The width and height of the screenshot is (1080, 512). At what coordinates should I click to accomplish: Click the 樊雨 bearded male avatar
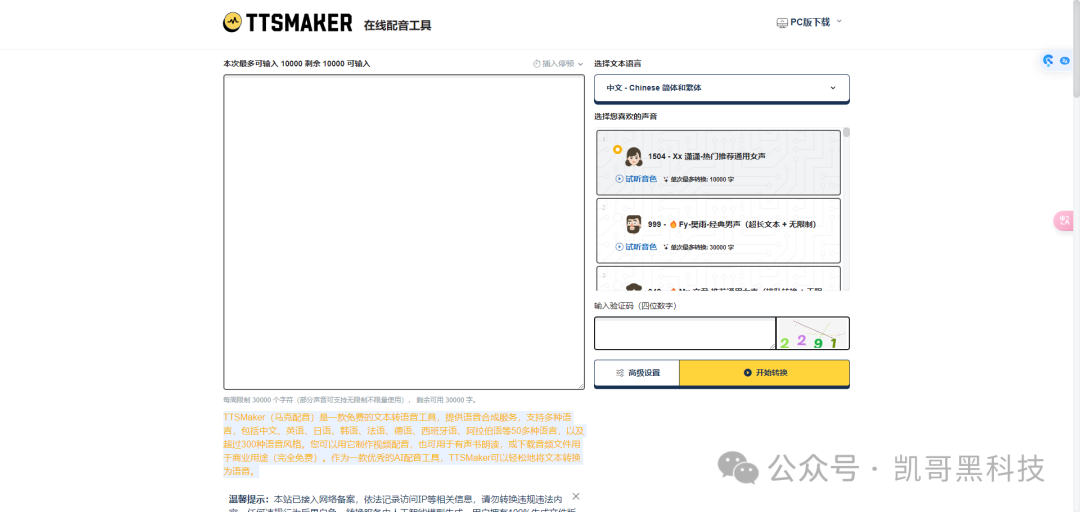(633, 225)
